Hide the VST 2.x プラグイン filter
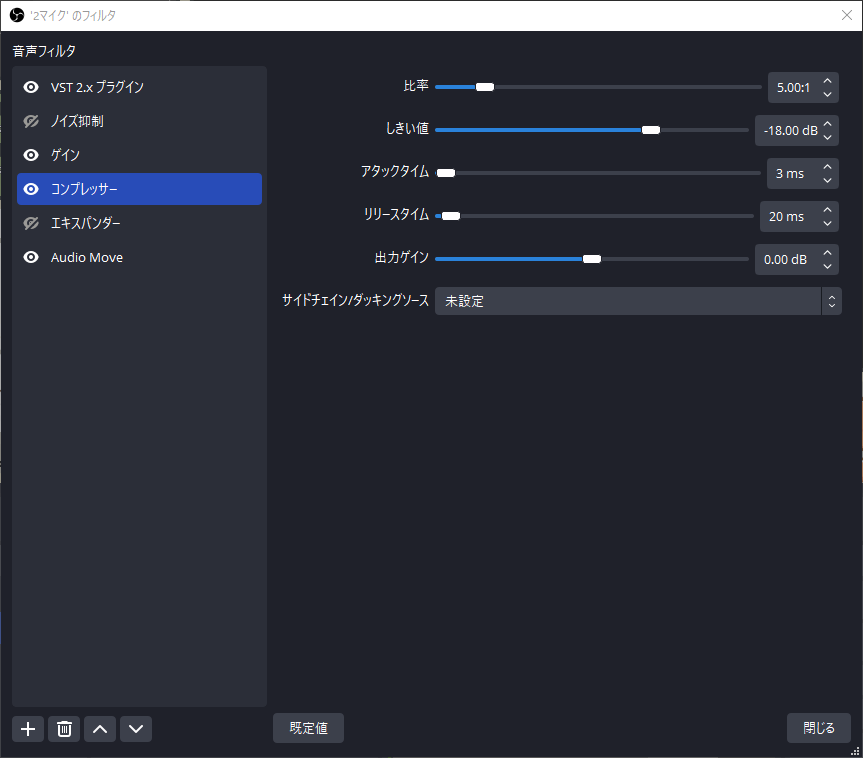The width and height of the screenshot is (863, 758). click(31, 87)
